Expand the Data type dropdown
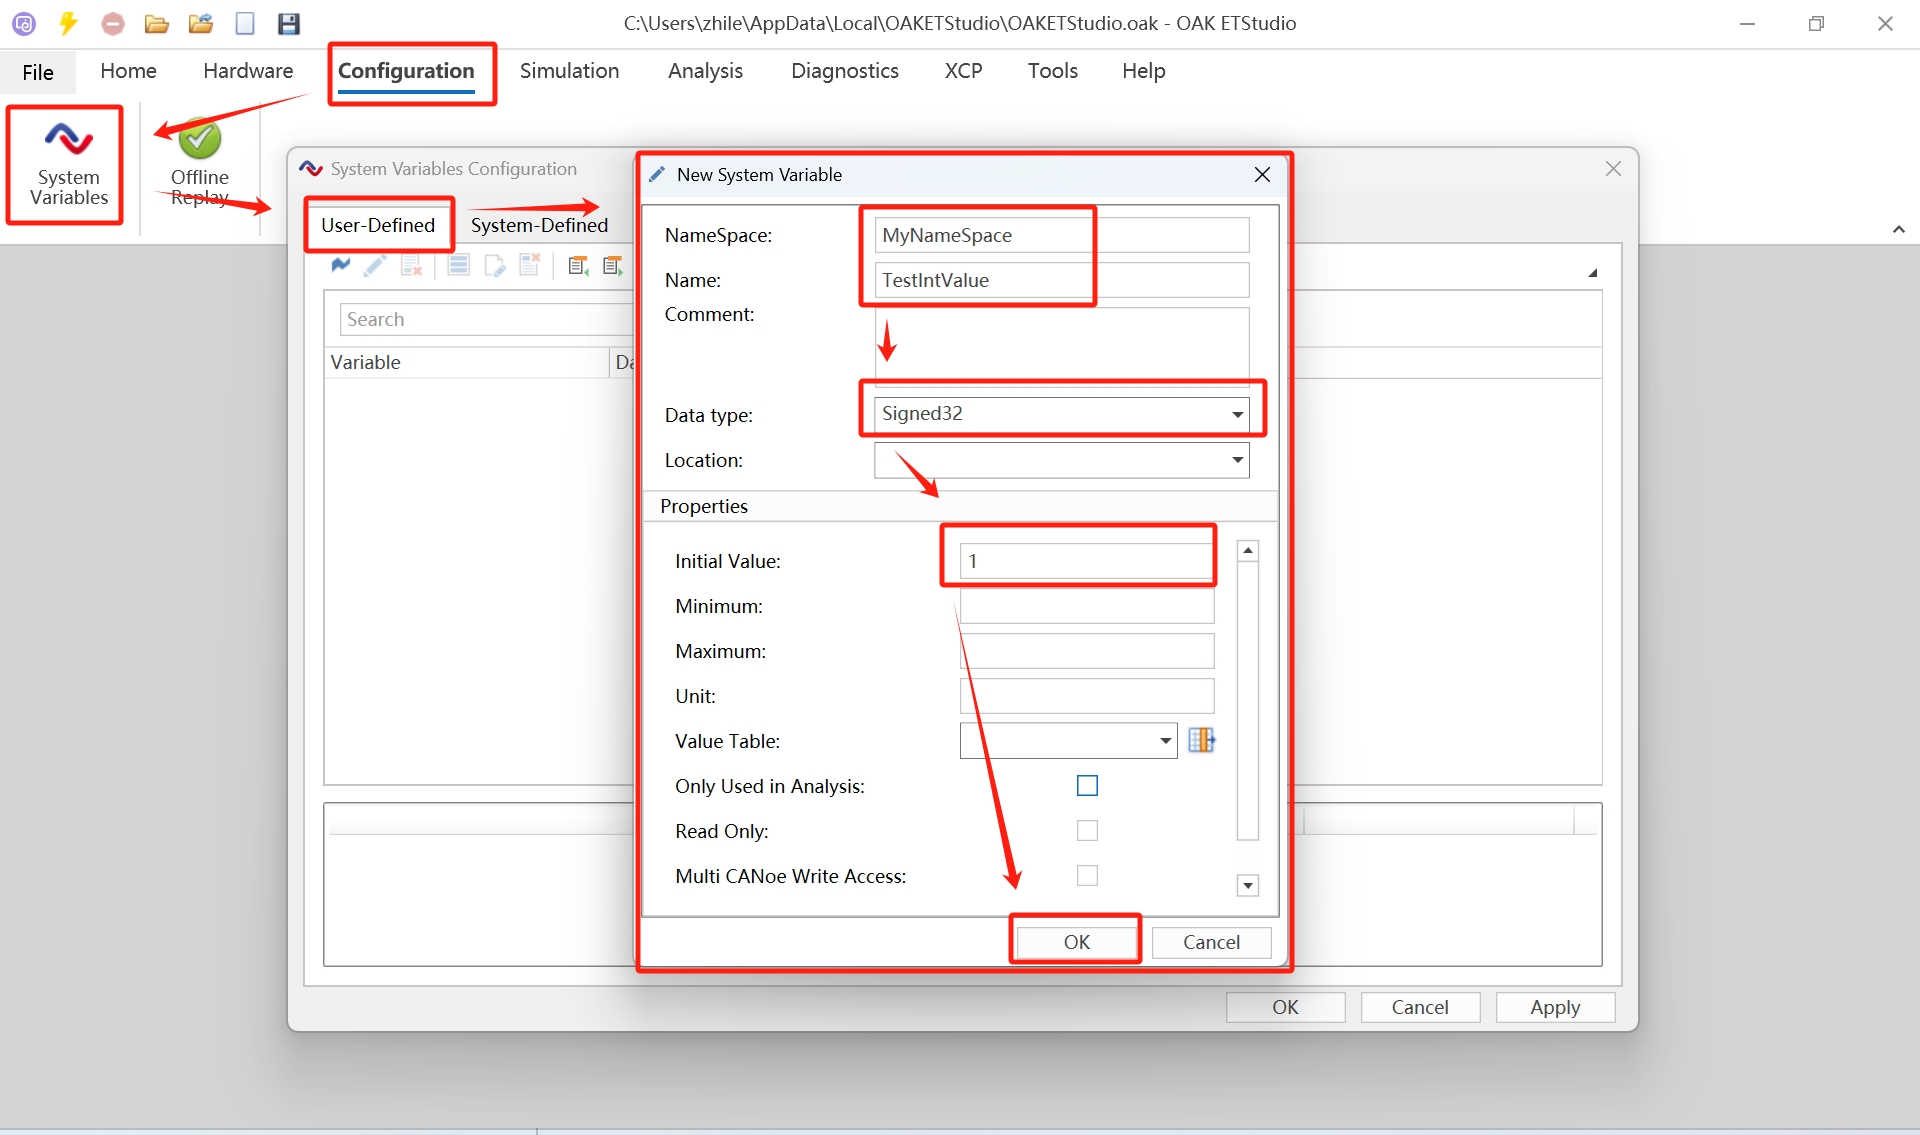 click(1237, 414)
